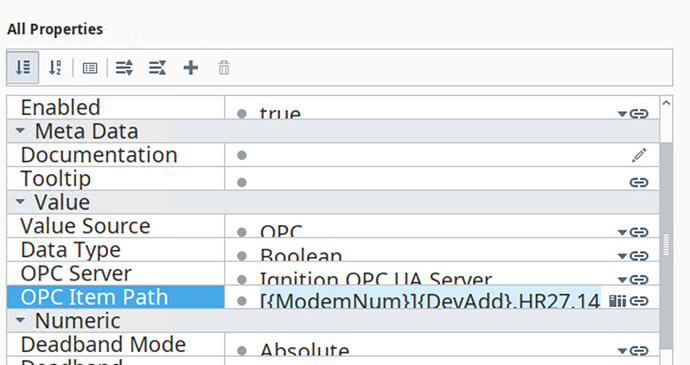The image size is (690, 365).
Task: Toggle the description area icon
Action: (x=90, y=68)
